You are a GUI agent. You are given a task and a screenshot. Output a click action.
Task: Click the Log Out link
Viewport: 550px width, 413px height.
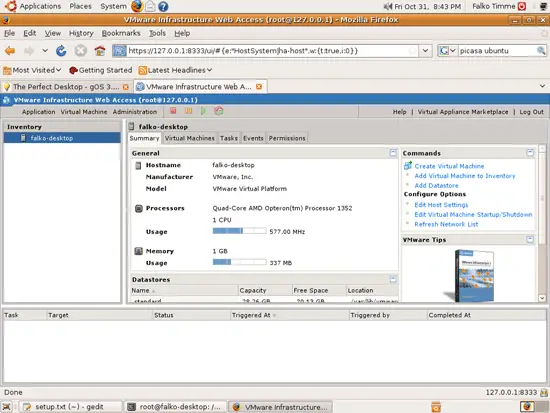[531, 112]
